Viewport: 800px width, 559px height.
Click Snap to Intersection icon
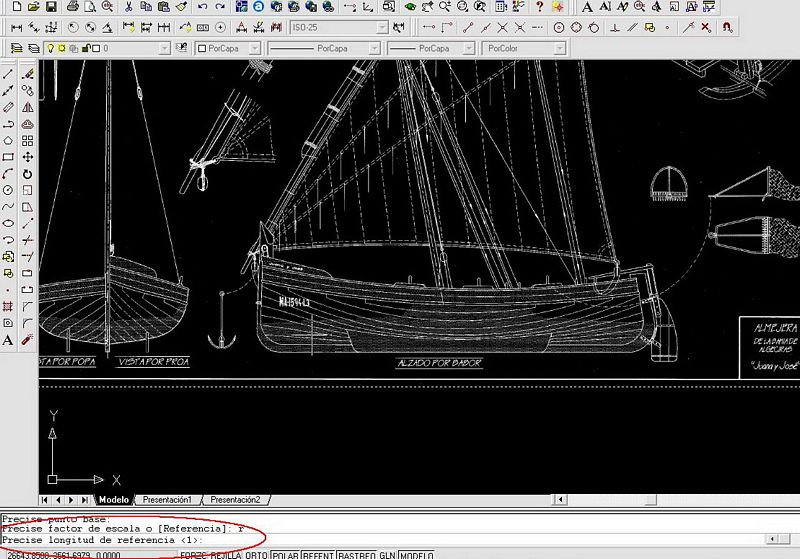tap(503, 28)
